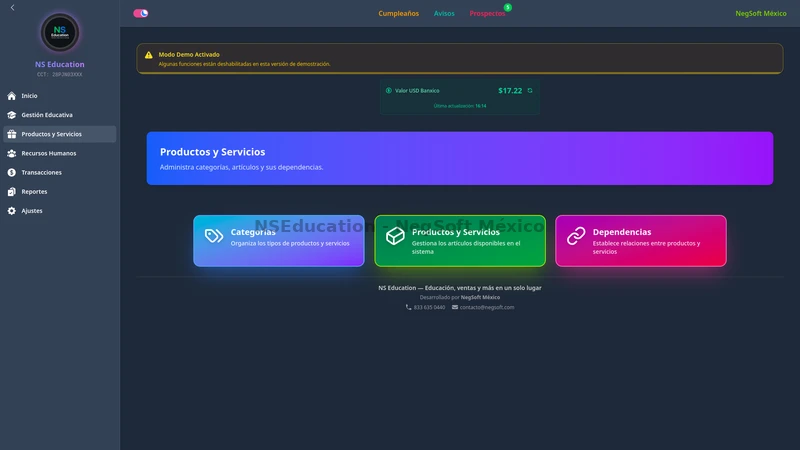Viewport: 800px width, 450px height.
Task: Click the NS Education name in sidebar
Action: pos(60,64)
